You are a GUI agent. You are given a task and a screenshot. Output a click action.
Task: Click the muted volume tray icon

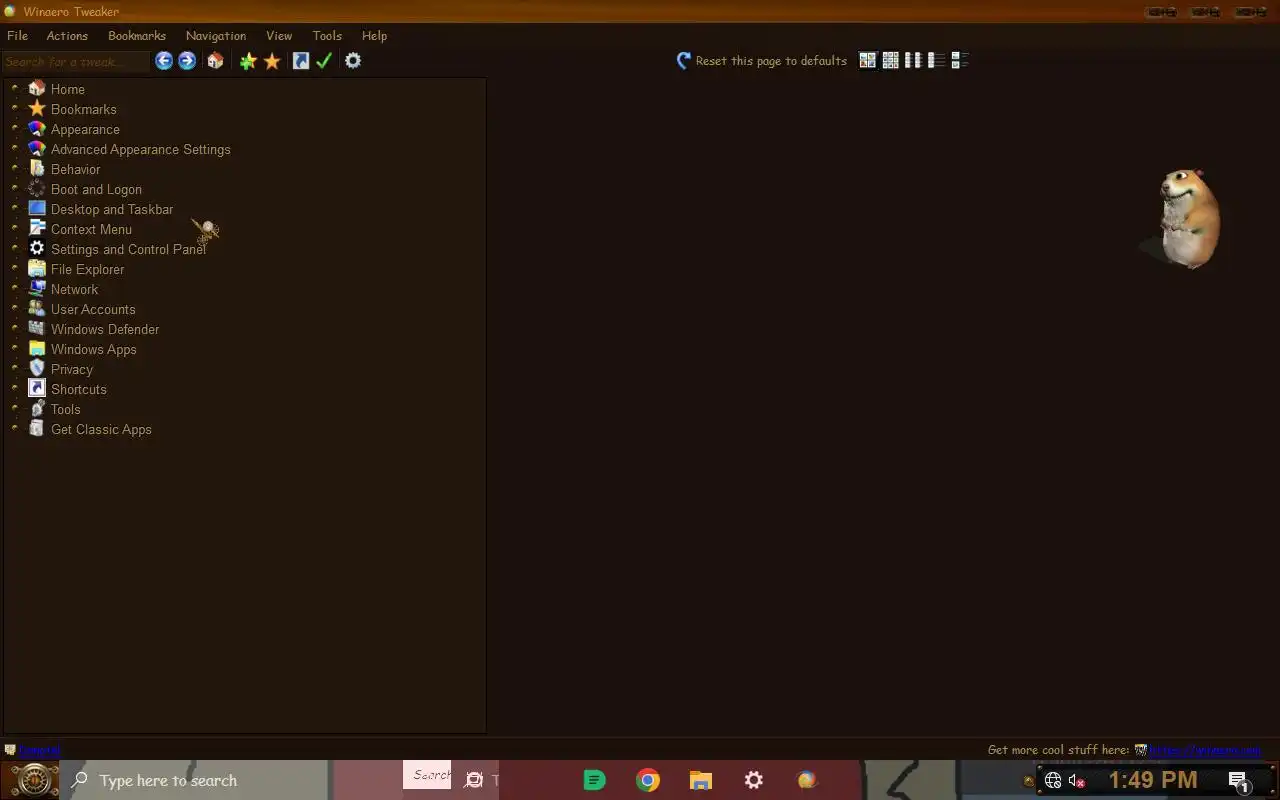[x=1077, y=781]
